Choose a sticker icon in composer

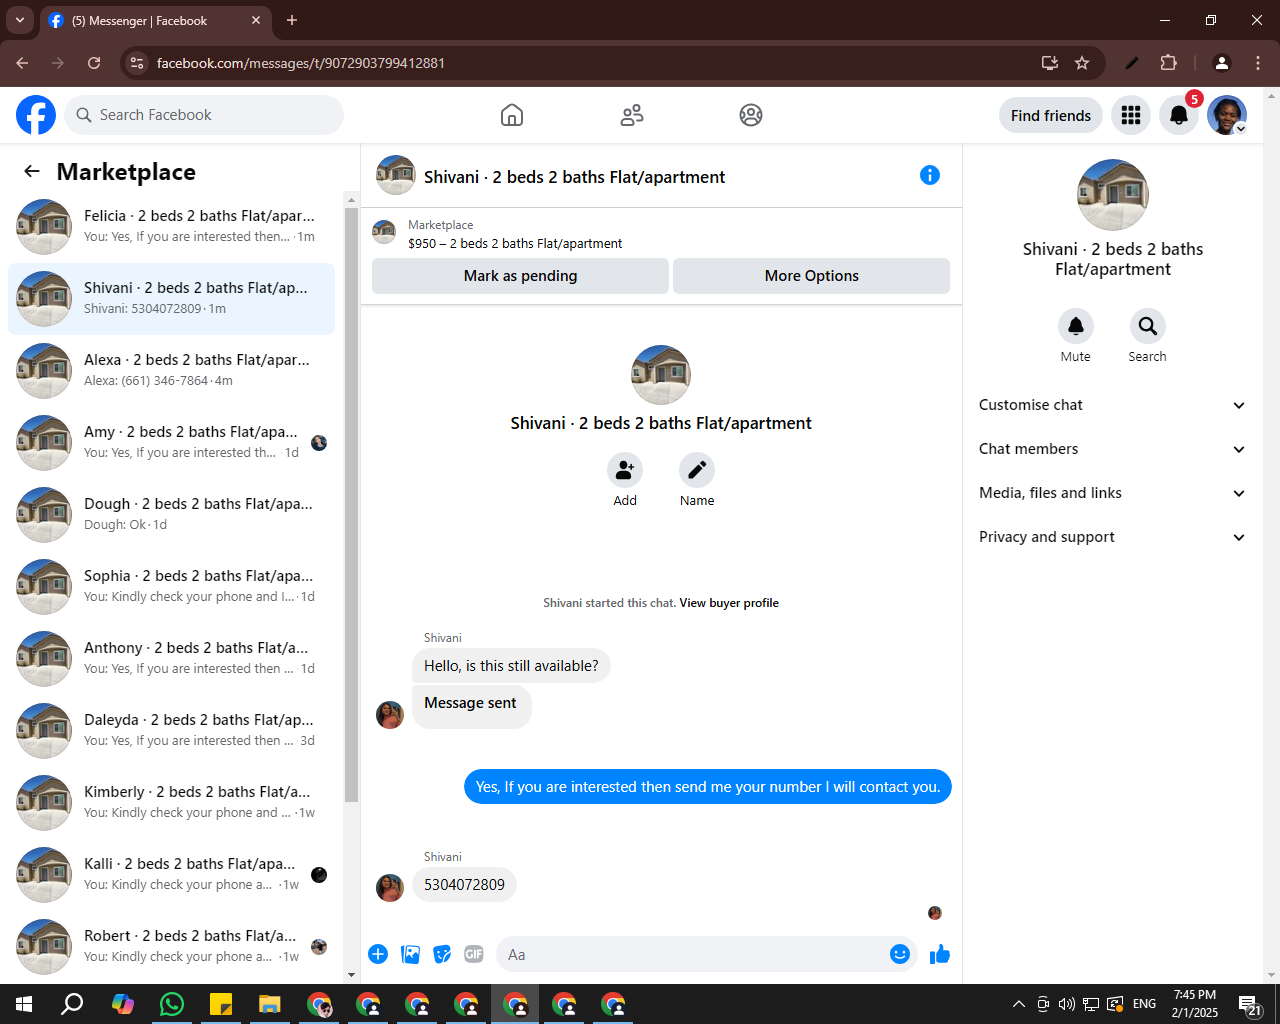[442, 954]
